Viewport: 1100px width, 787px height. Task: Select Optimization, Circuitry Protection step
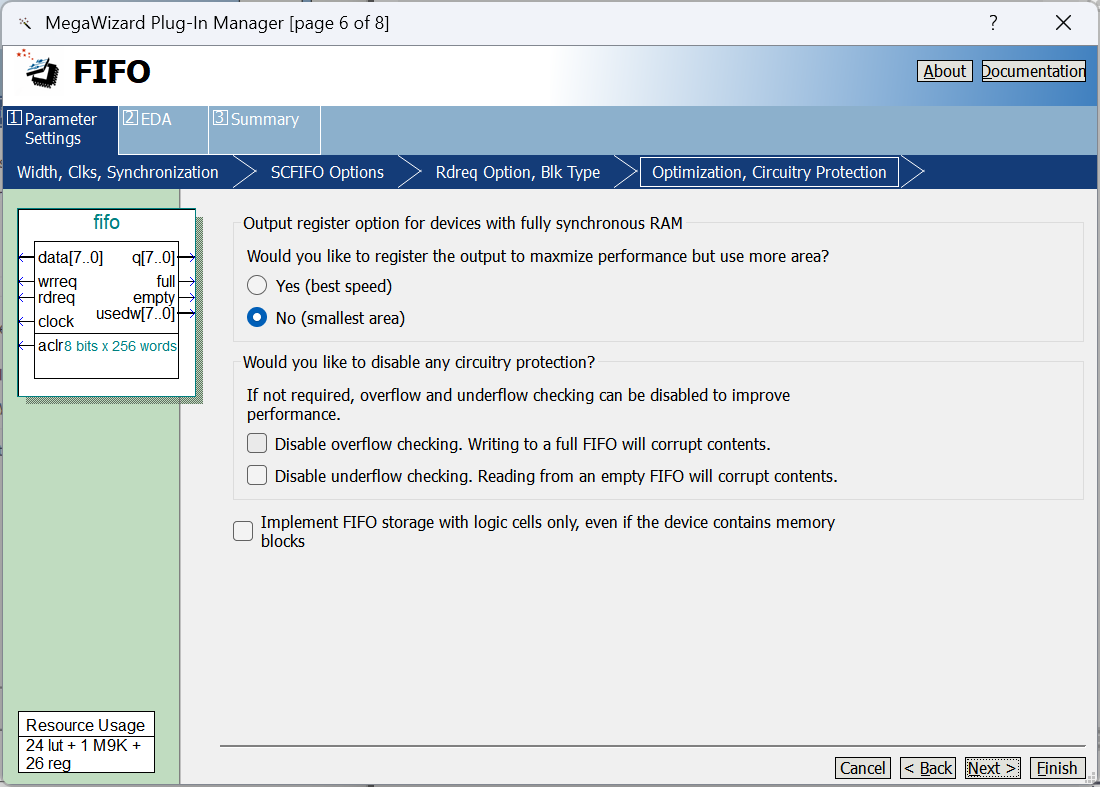pos(769,173)
